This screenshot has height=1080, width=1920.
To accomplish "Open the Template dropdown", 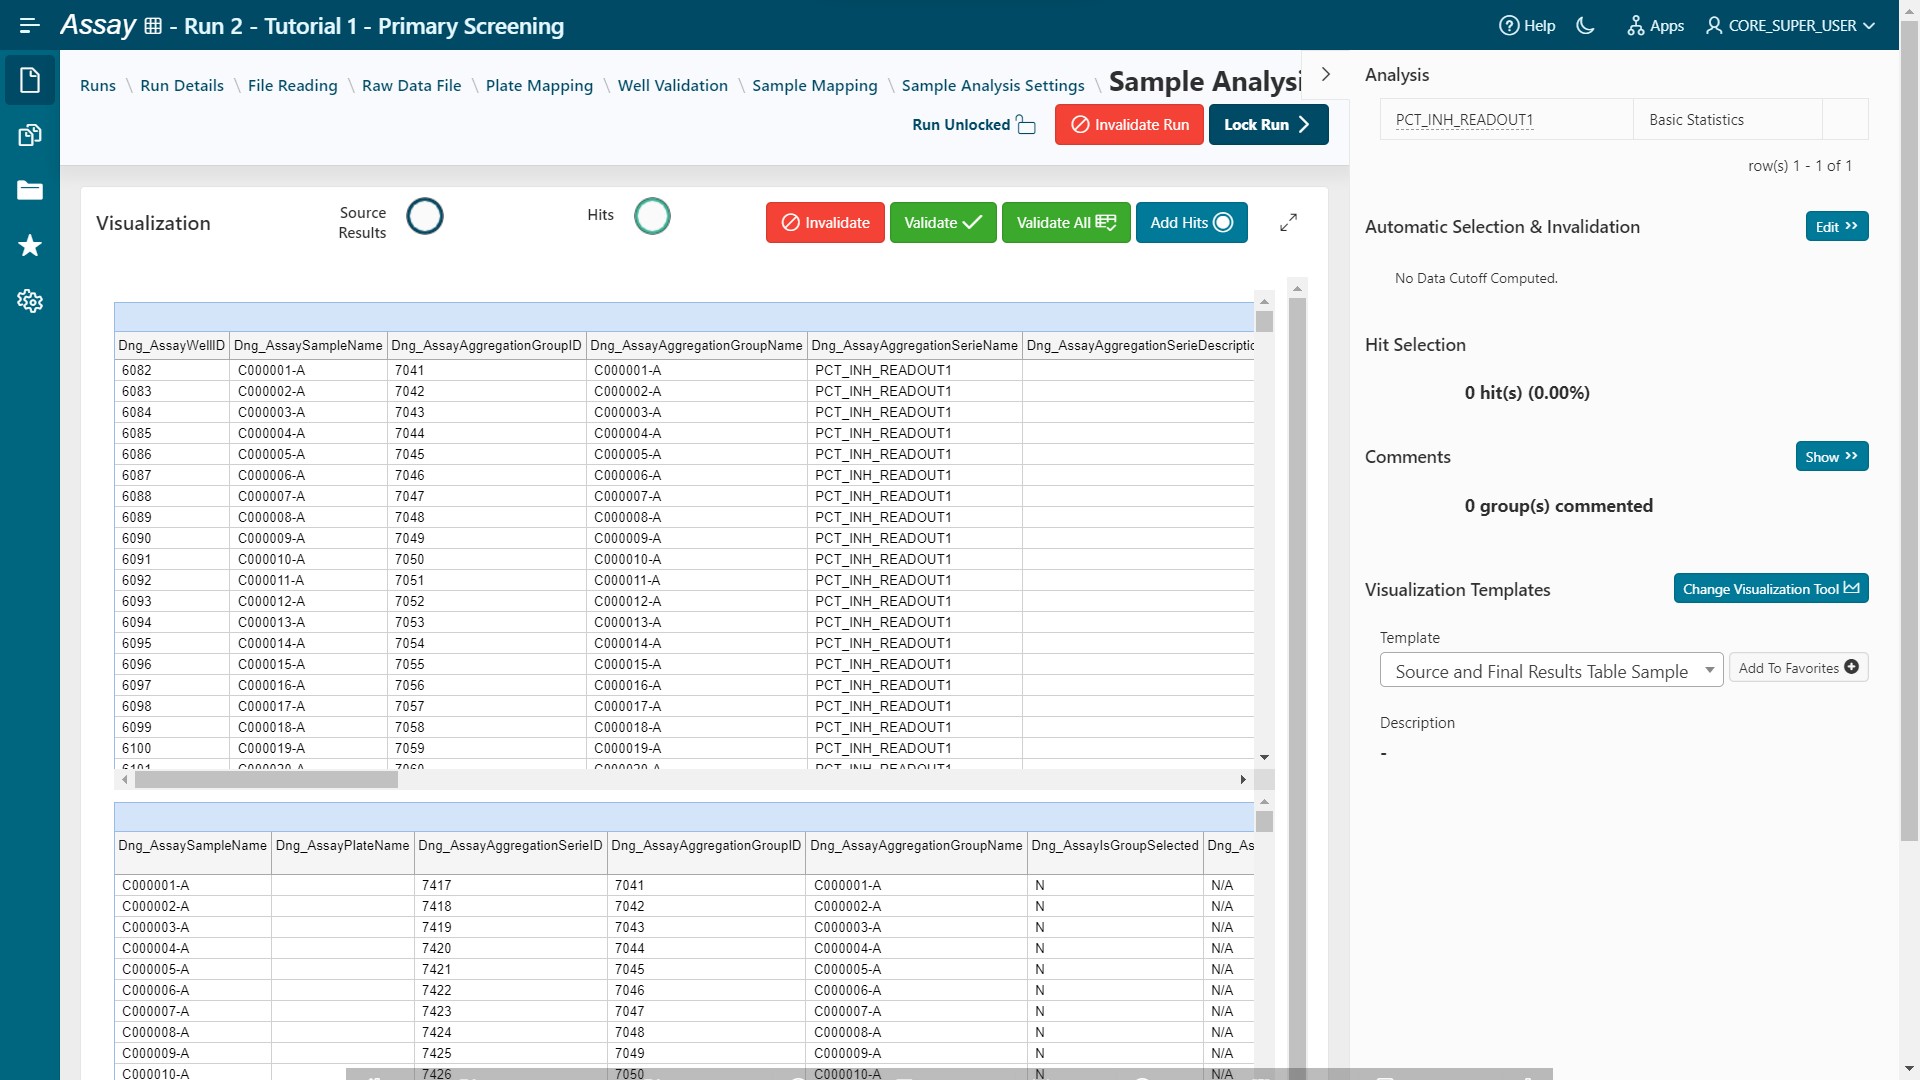I will click(x=1551, y=670).
